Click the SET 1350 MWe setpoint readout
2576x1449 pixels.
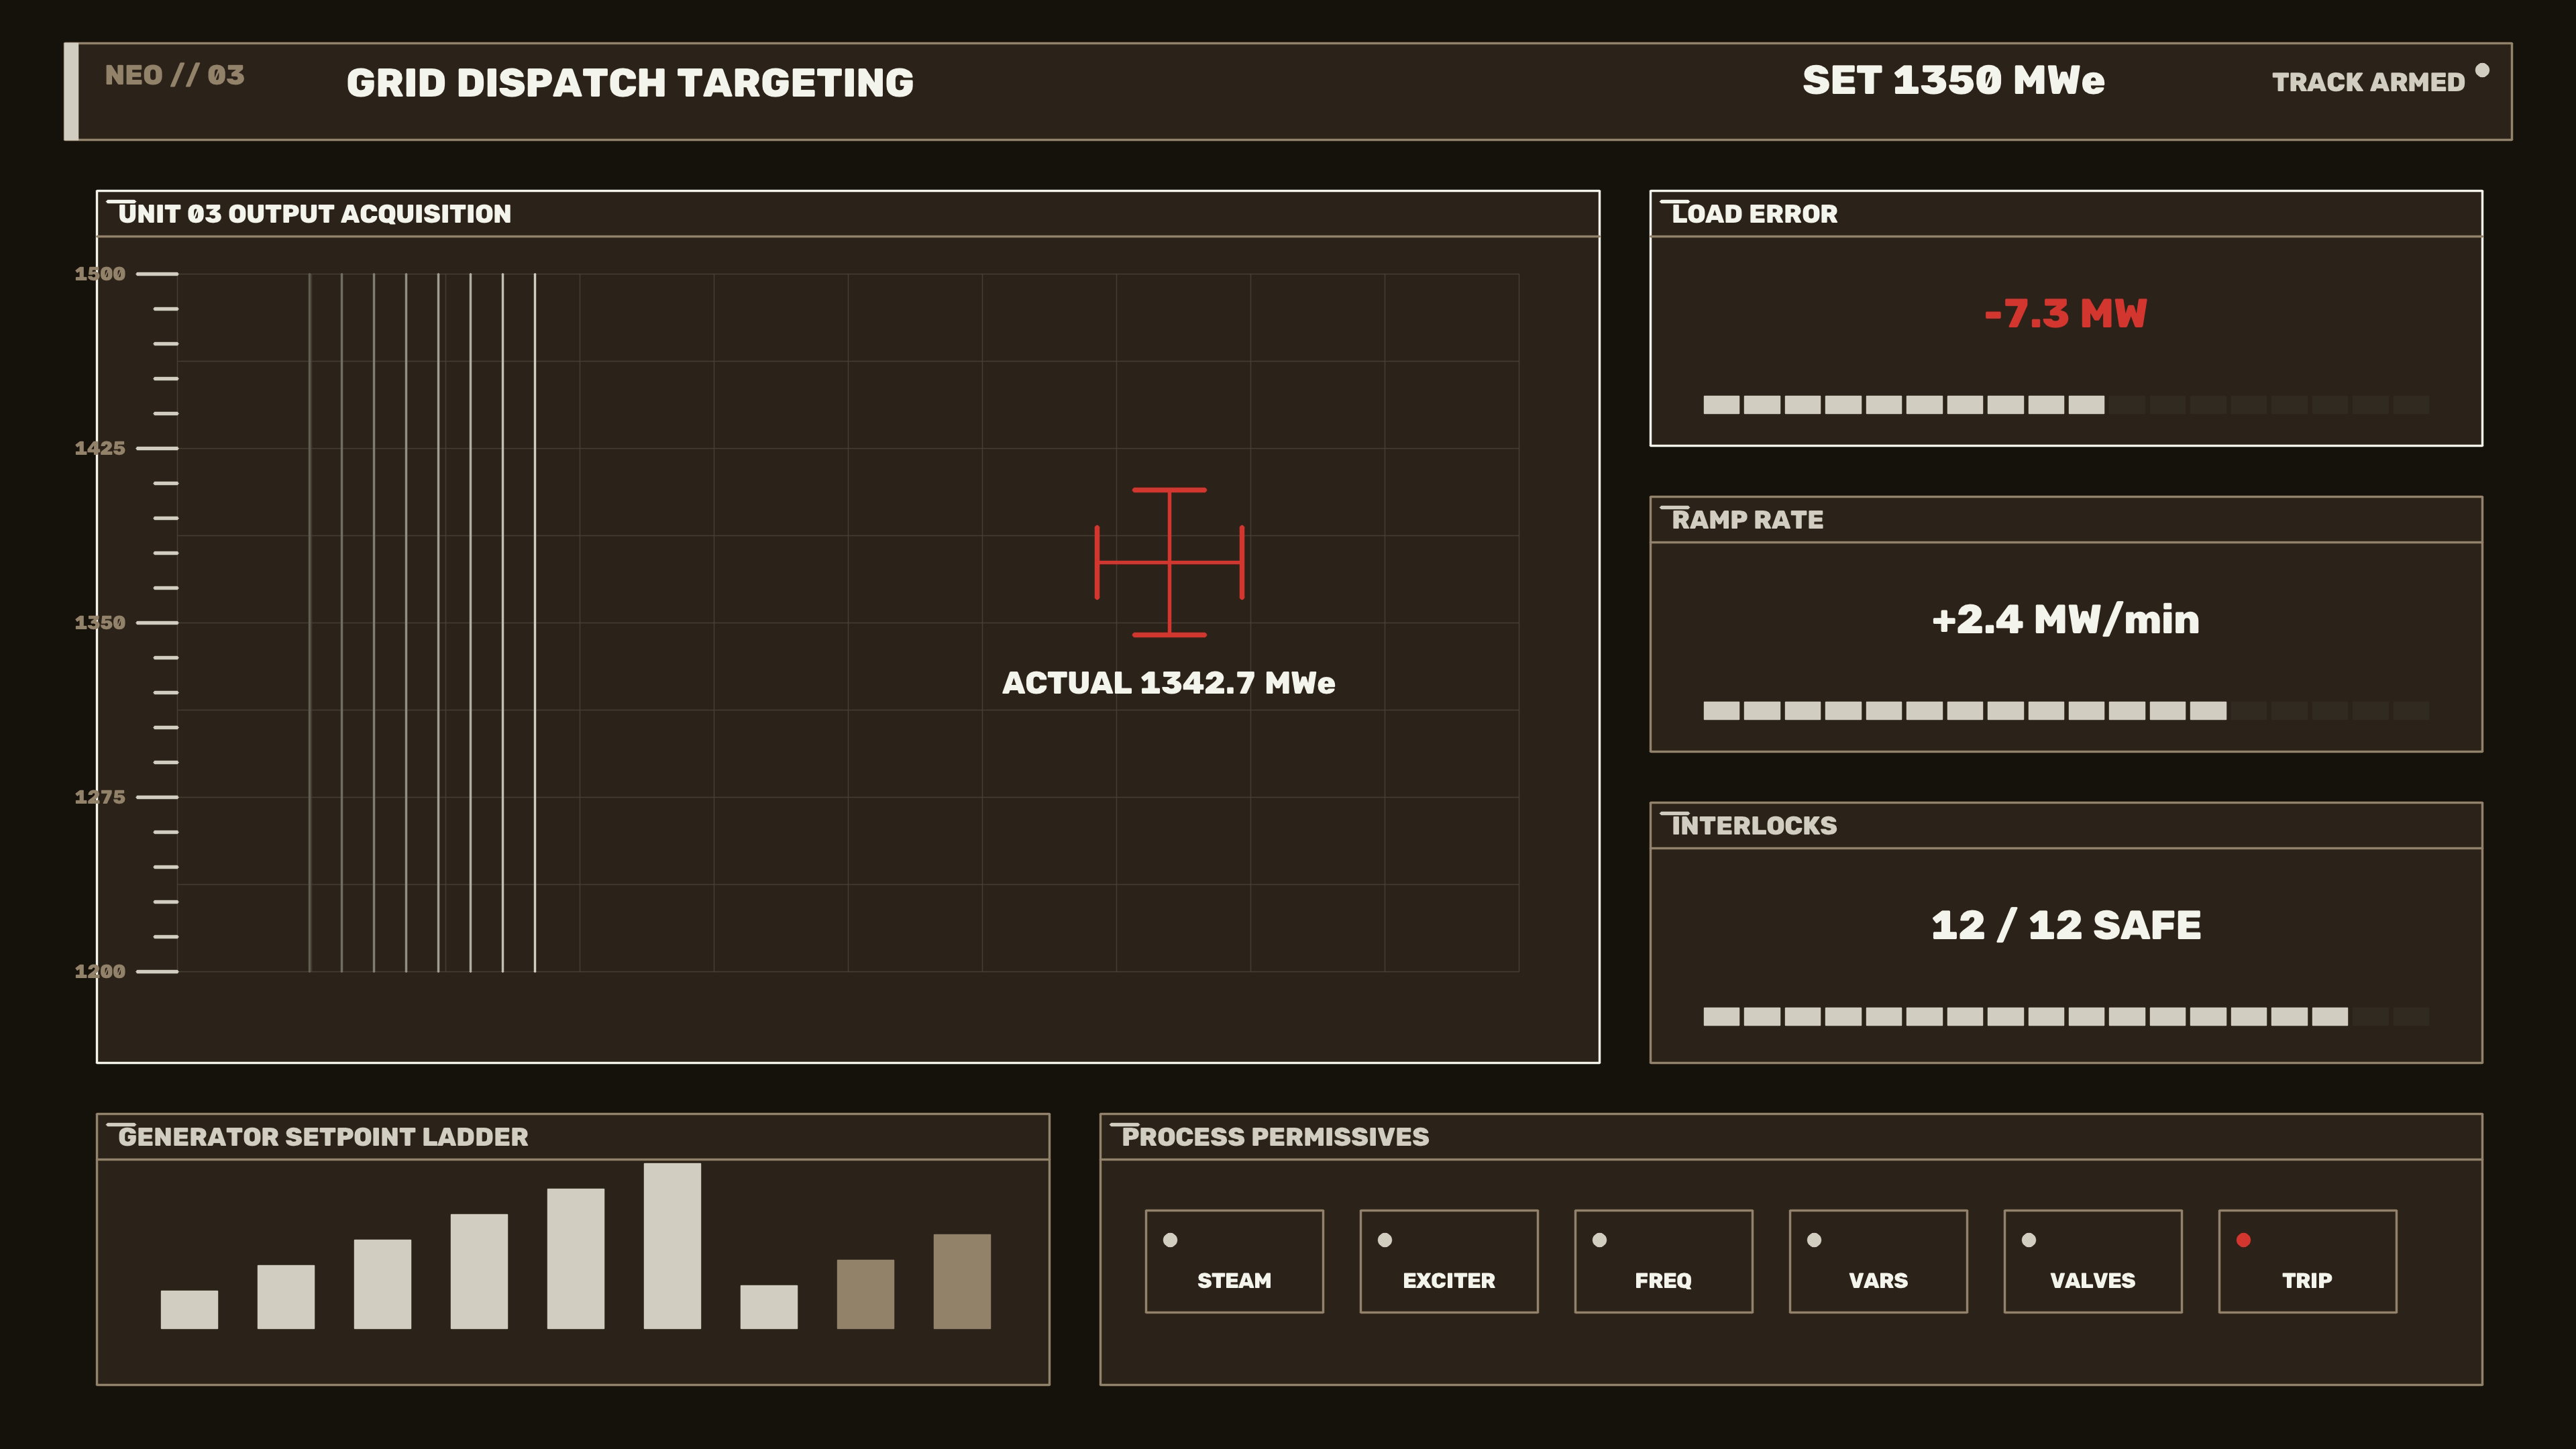coord(1953,81)
